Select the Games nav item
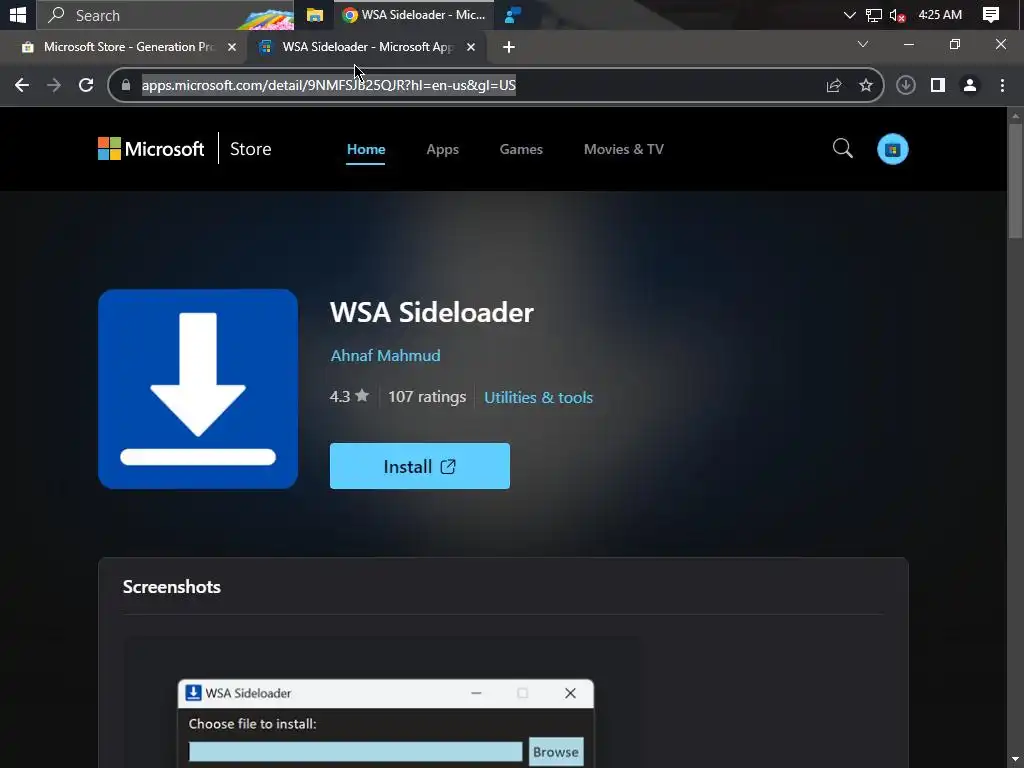 tap(521, 149)
